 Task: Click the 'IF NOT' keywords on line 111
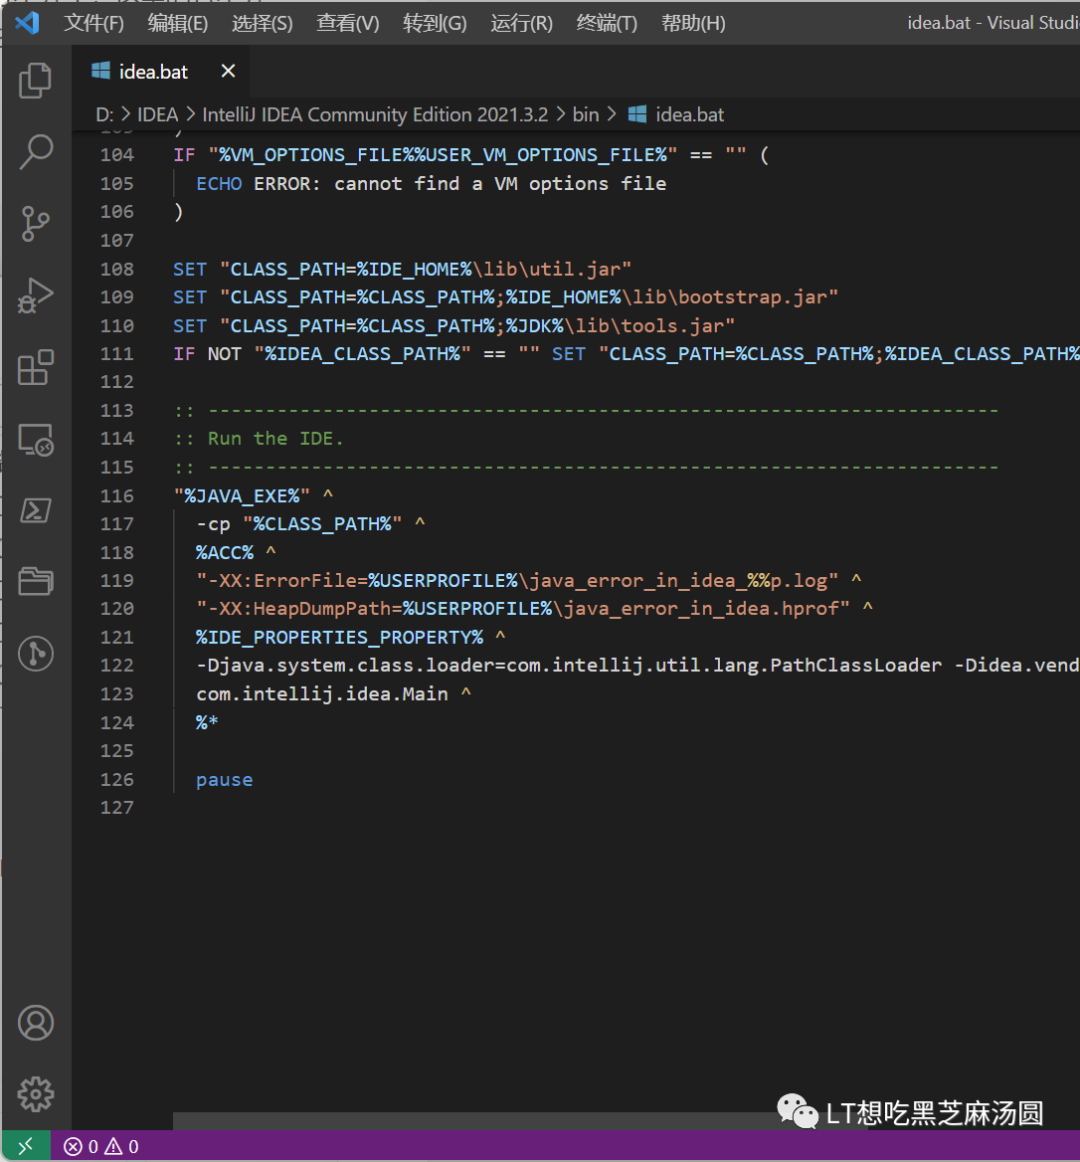click(x=208, y=354)
